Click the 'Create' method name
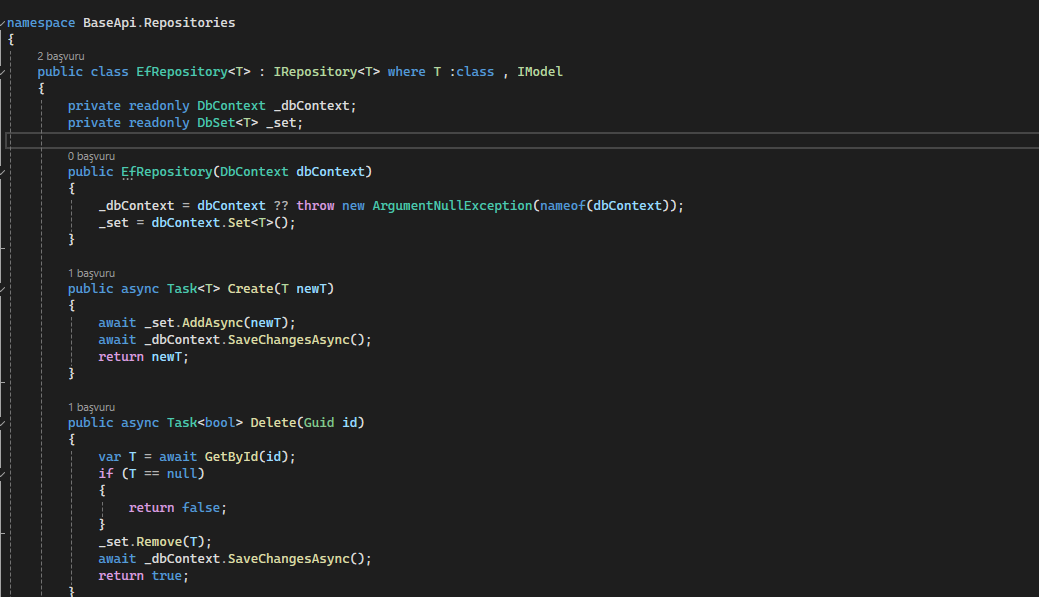Screen dimensions: 1039x597 coord(250,289)
